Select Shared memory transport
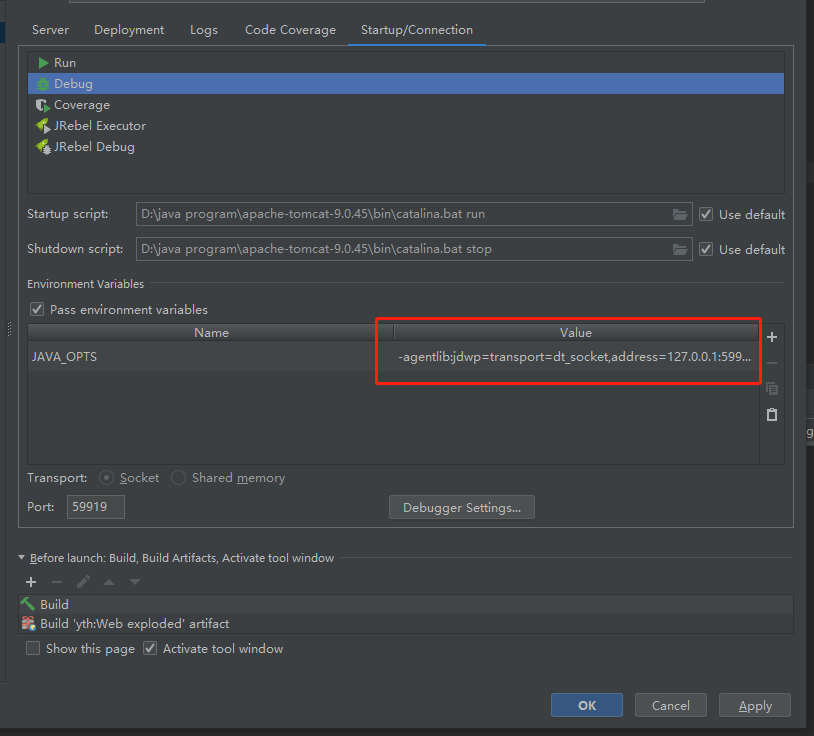The width and height of the screenshot is (814, 736). click(x=178, y=477)
